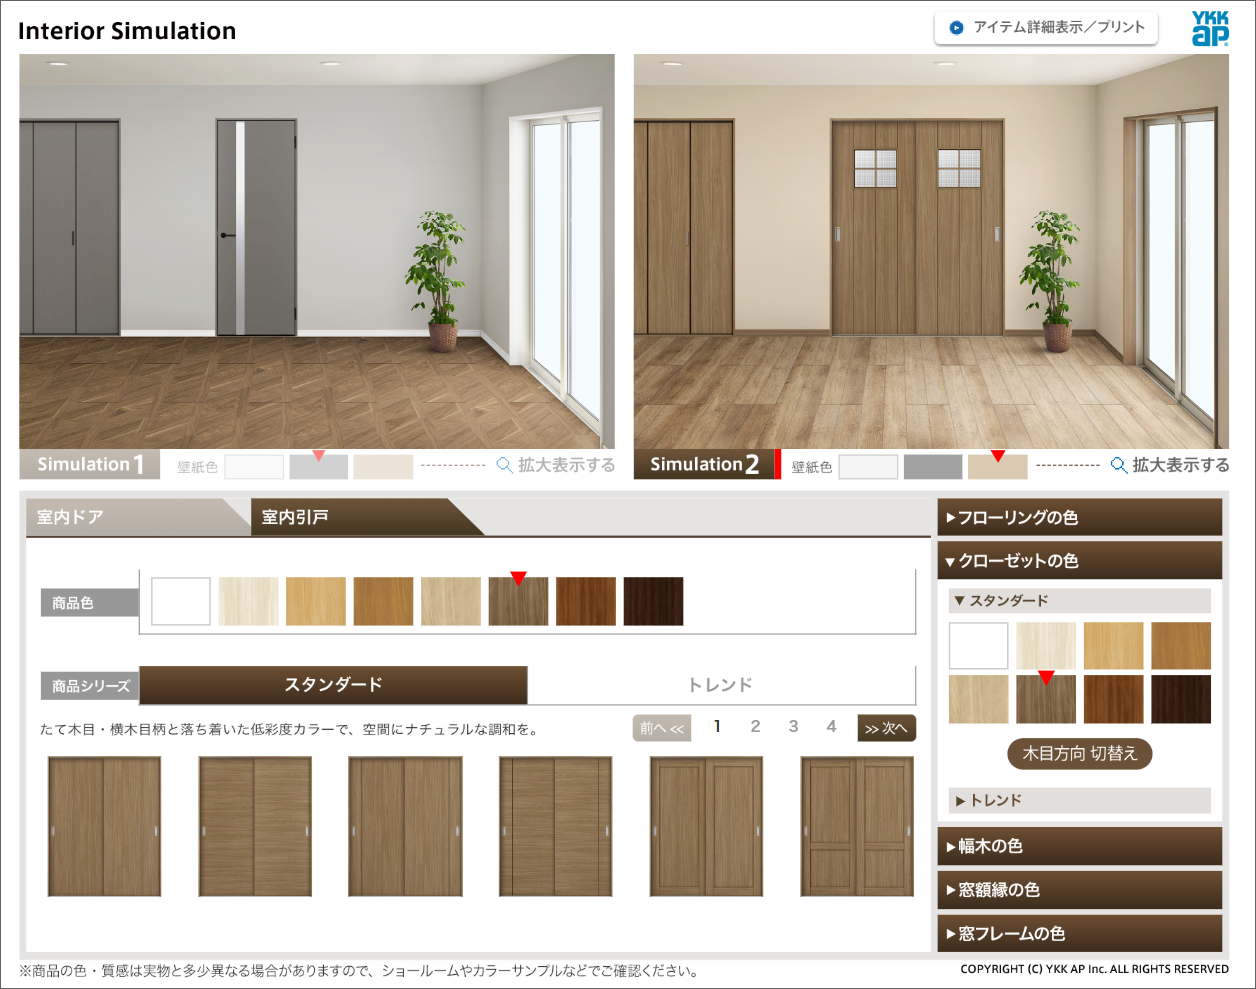Select the first sliding door design thumbnail
1256x989 pixels.
point(105,826)
